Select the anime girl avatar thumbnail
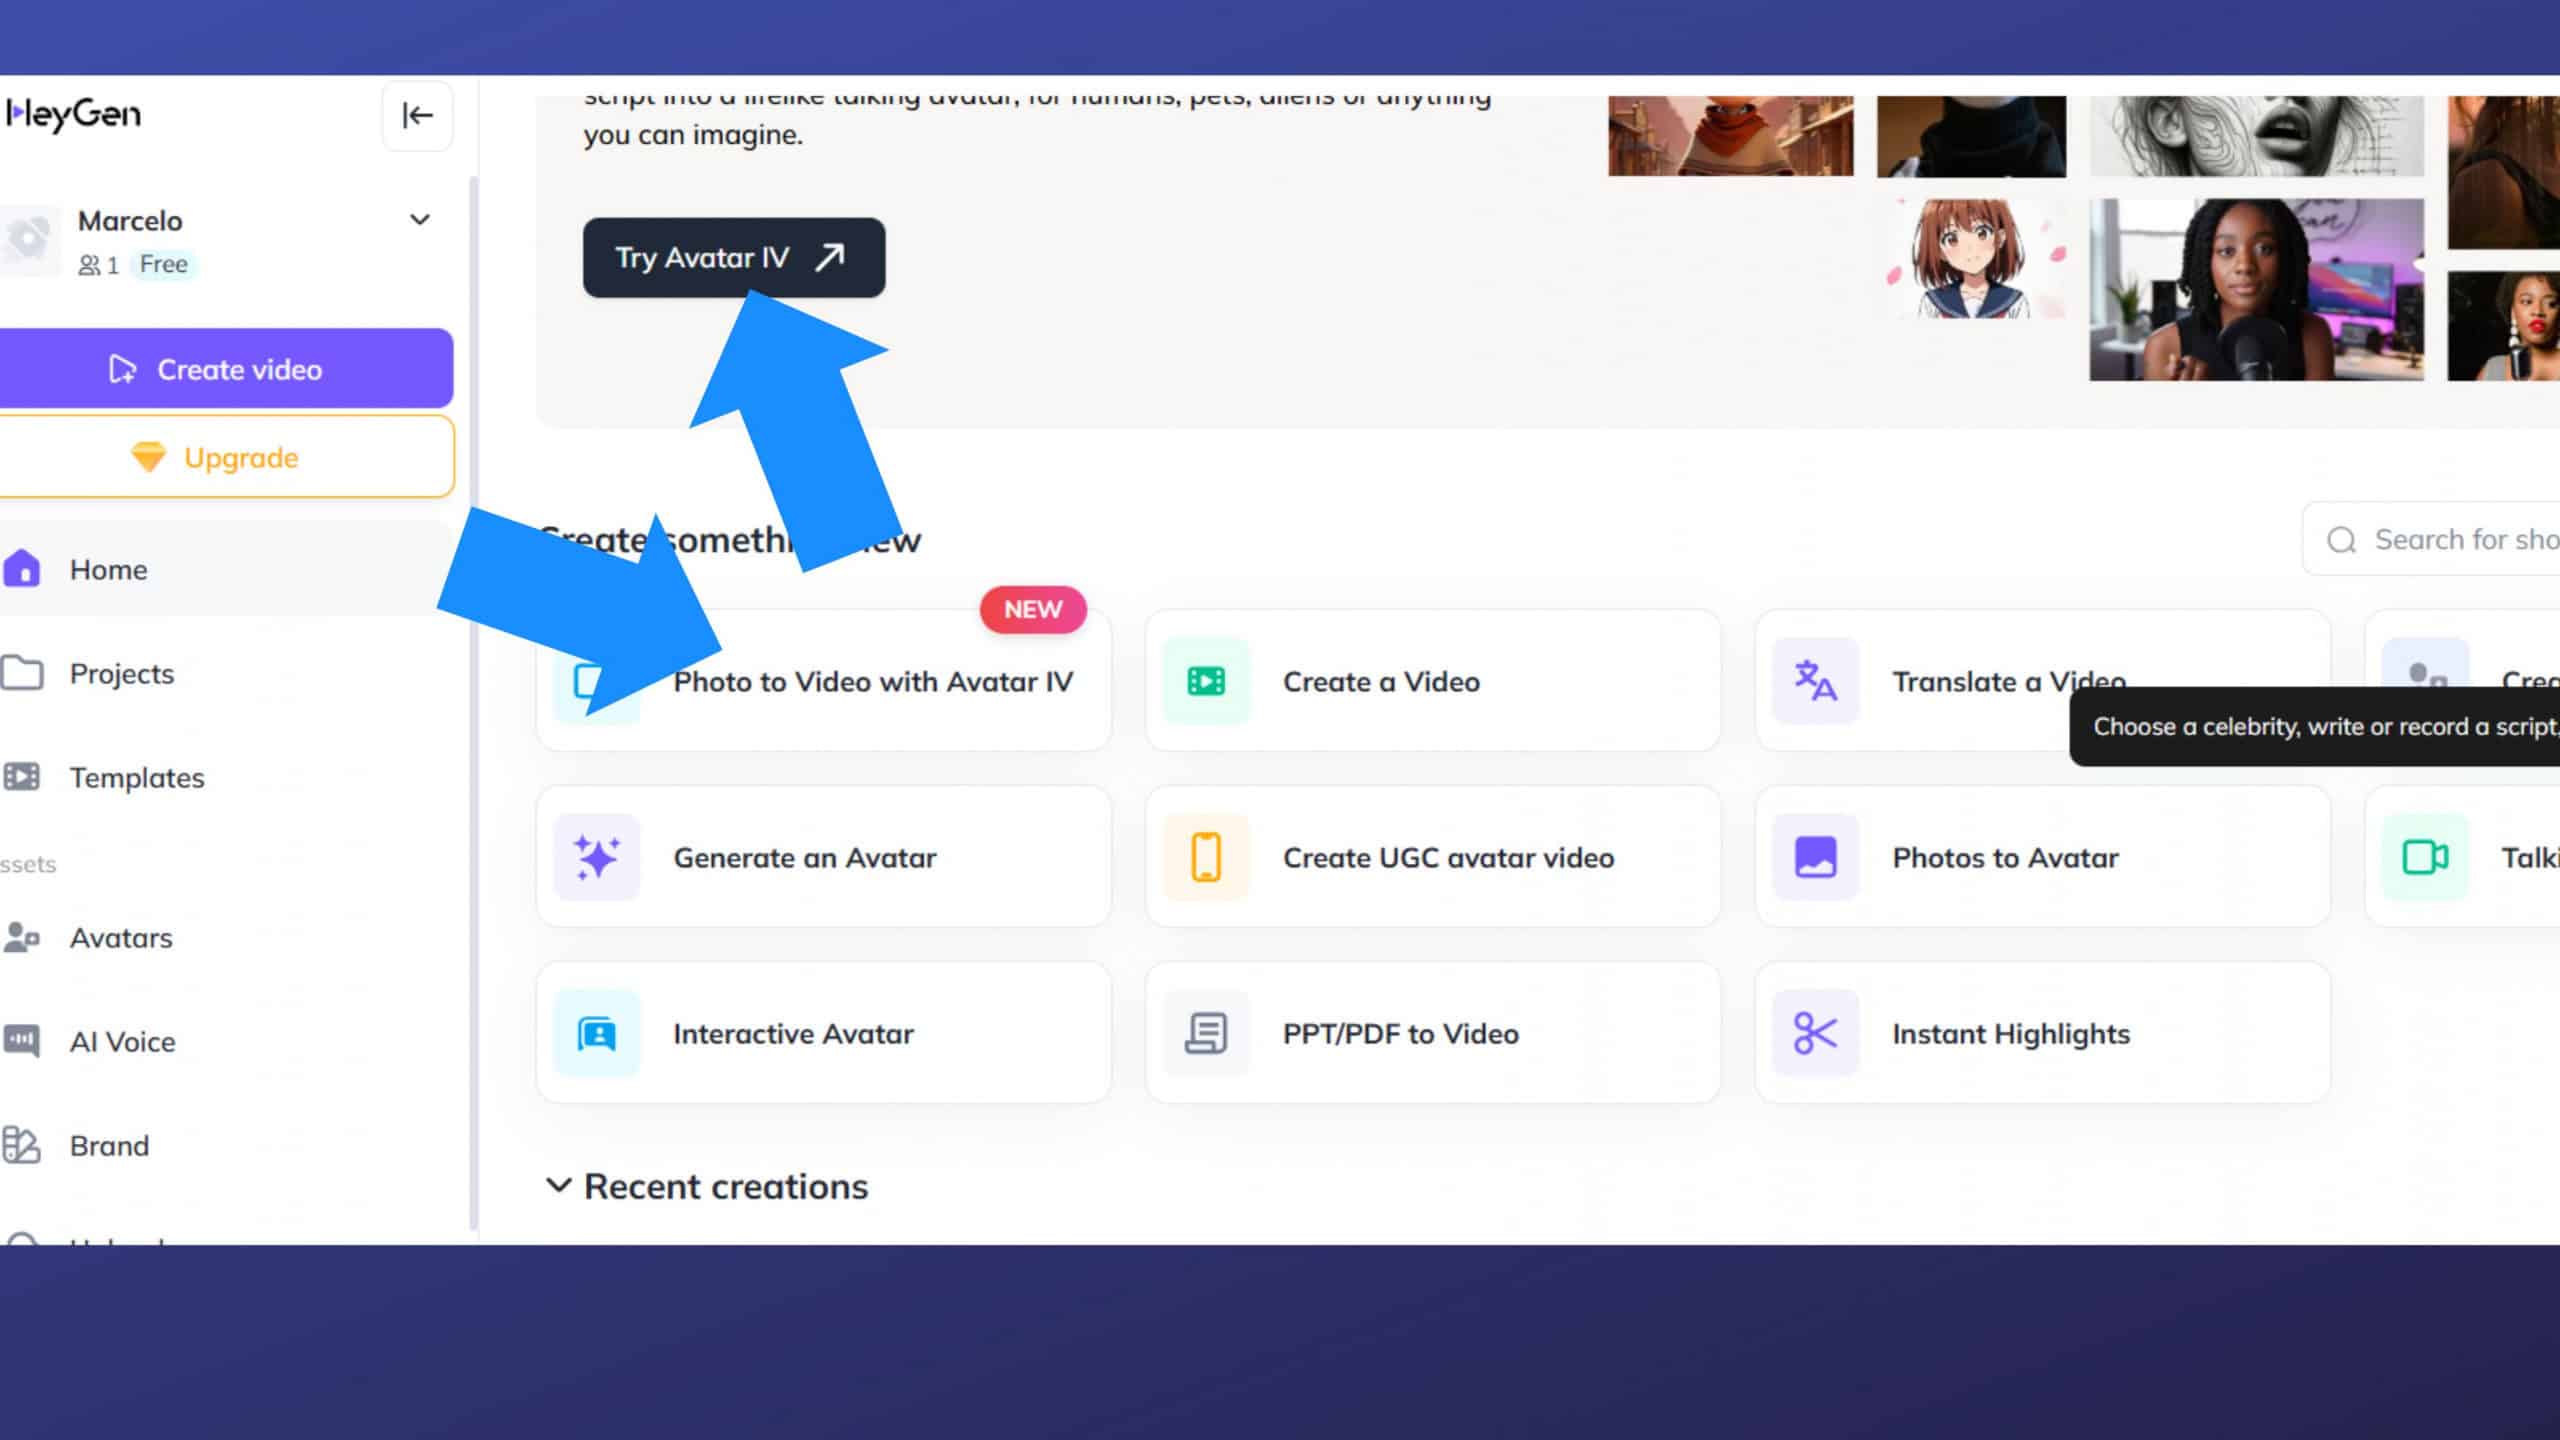 (1971, 260)
